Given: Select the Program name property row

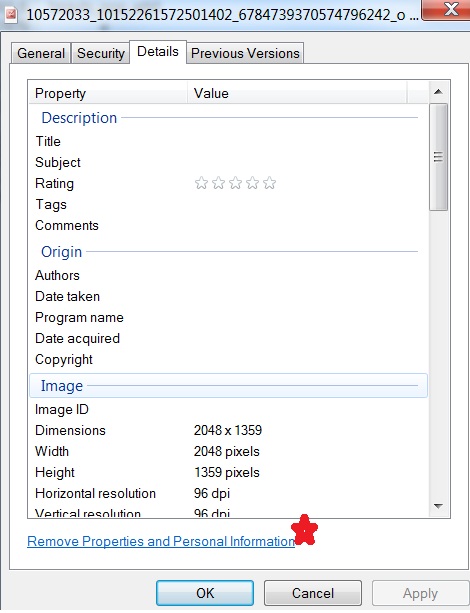Looking at the screenshot, I should (229, 317).
